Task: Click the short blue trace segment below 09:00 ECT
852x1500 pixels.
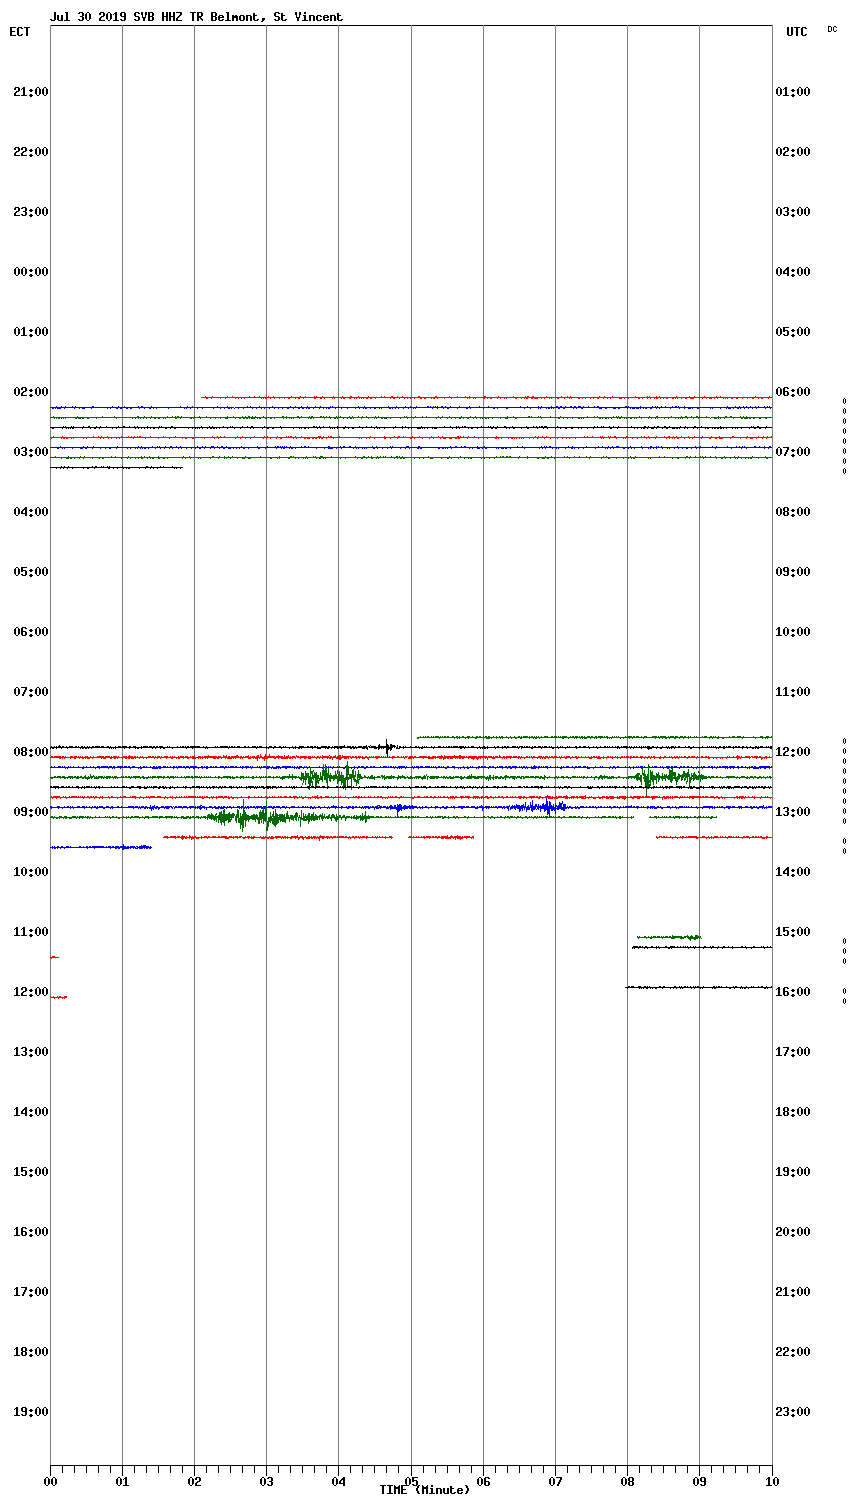Action: (x=101, y=847)
